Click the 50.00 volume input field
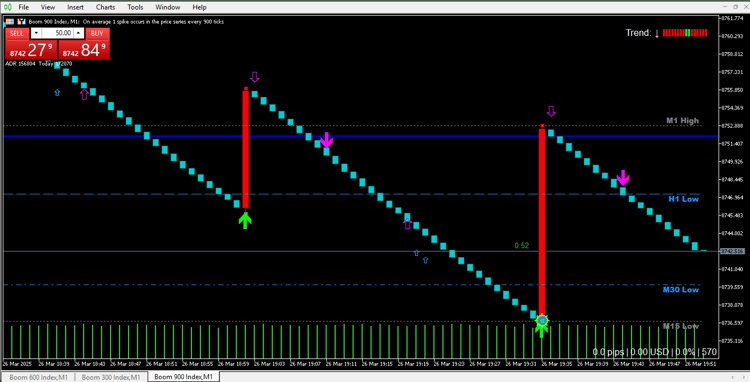 pyautogui.click(x=58, y=33)
